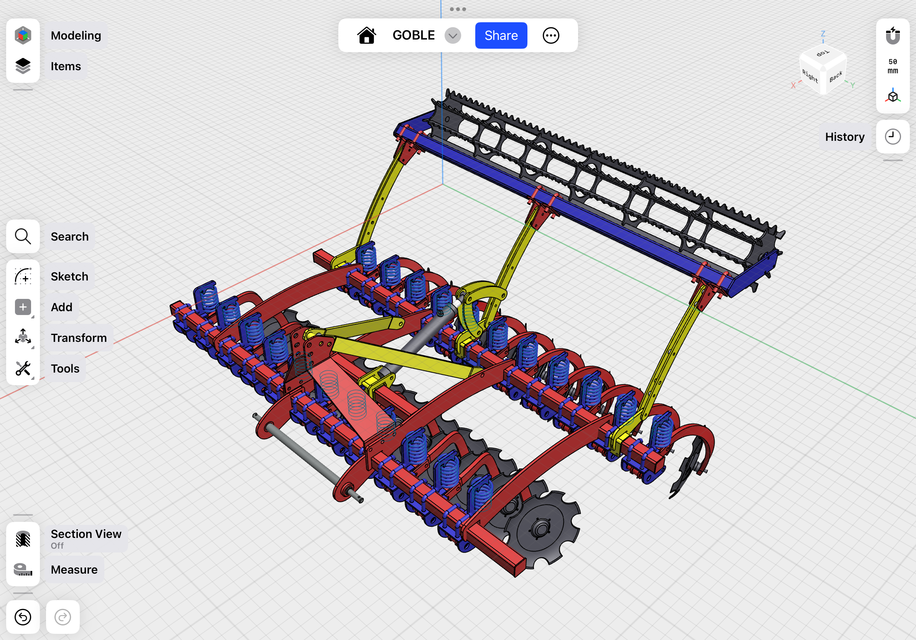The width and height of the screenshot is (916, 640).
Task: Undo the last action
Action: click(x=23, y=617)
